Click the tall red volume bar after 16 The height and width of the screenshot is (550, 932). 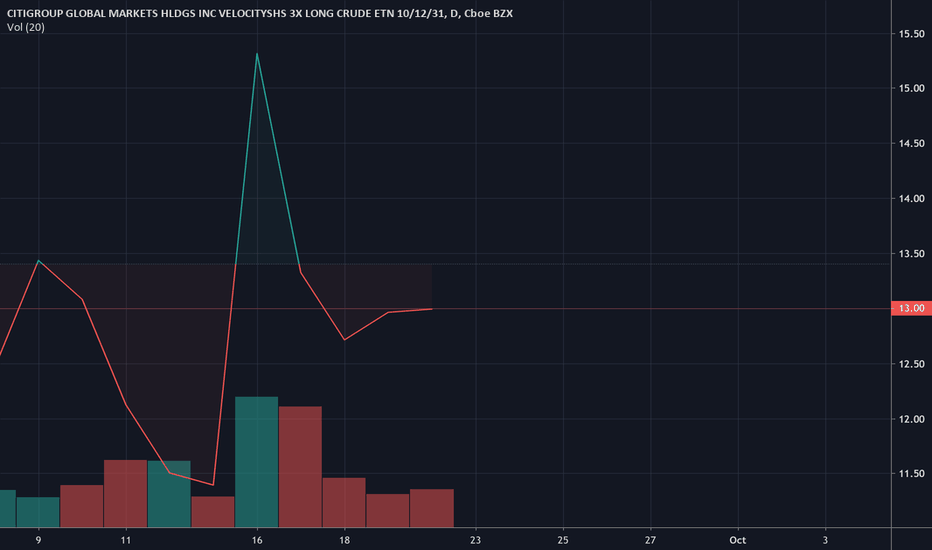pyautogui.click(x=300, y=467)
